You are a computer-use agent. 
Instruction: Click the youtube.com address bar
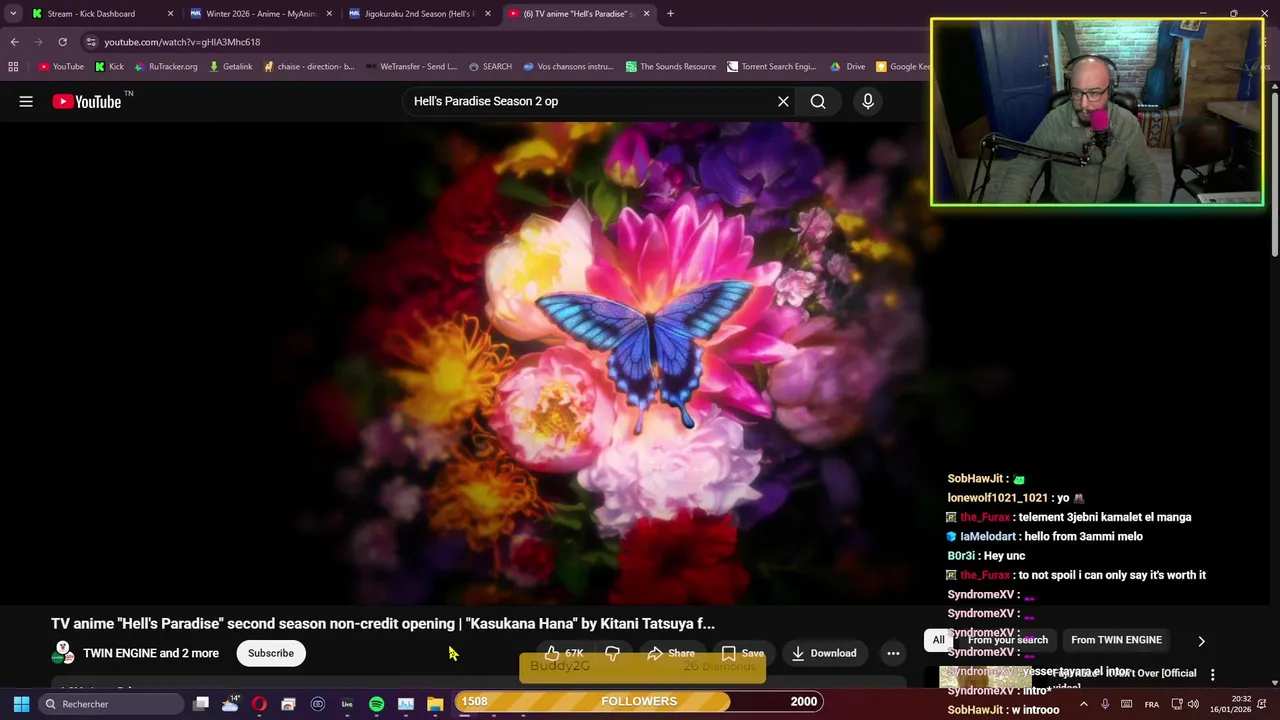click(500, 42)
